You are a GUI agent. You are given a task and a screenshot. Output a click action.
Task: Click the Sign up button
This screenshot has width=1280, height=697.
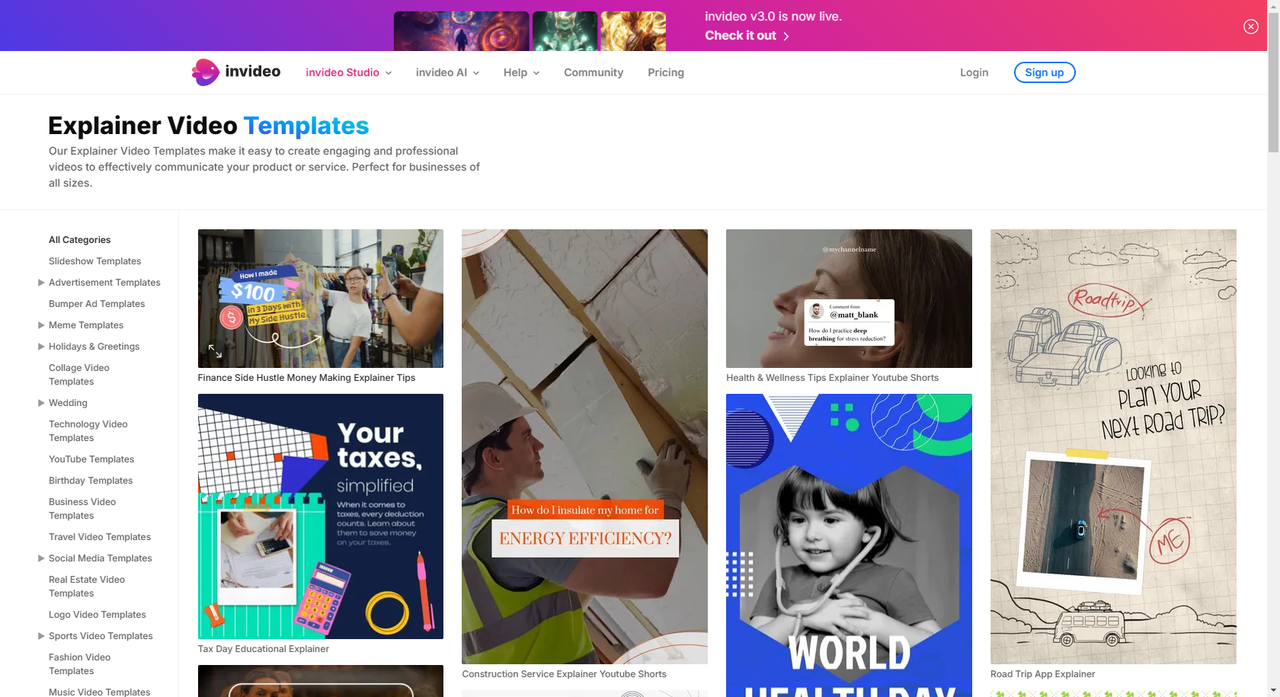(1044, 72)
